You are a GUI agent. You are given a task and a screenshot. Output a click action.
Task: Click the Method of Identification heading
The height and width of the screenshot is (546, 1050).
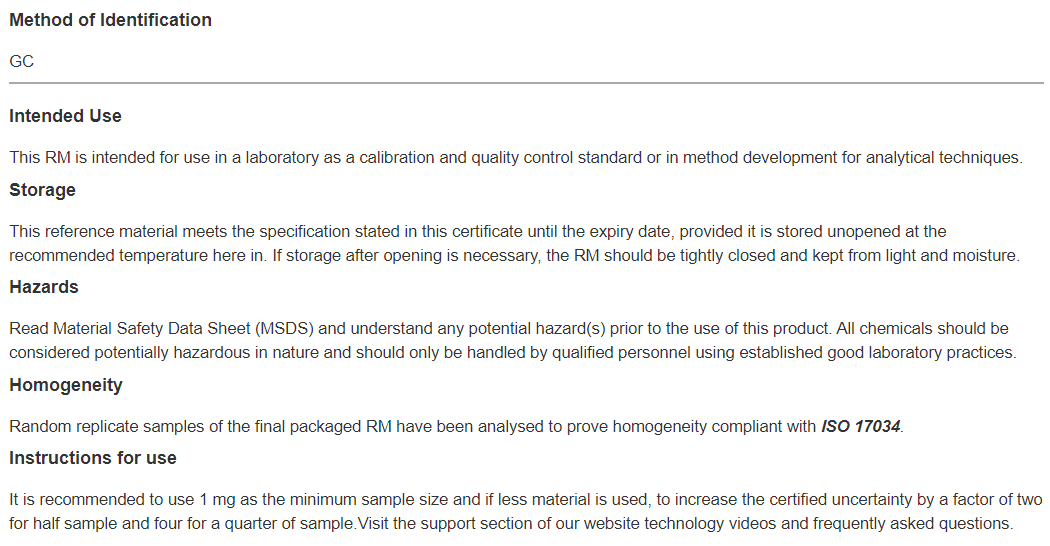(110, 20)
